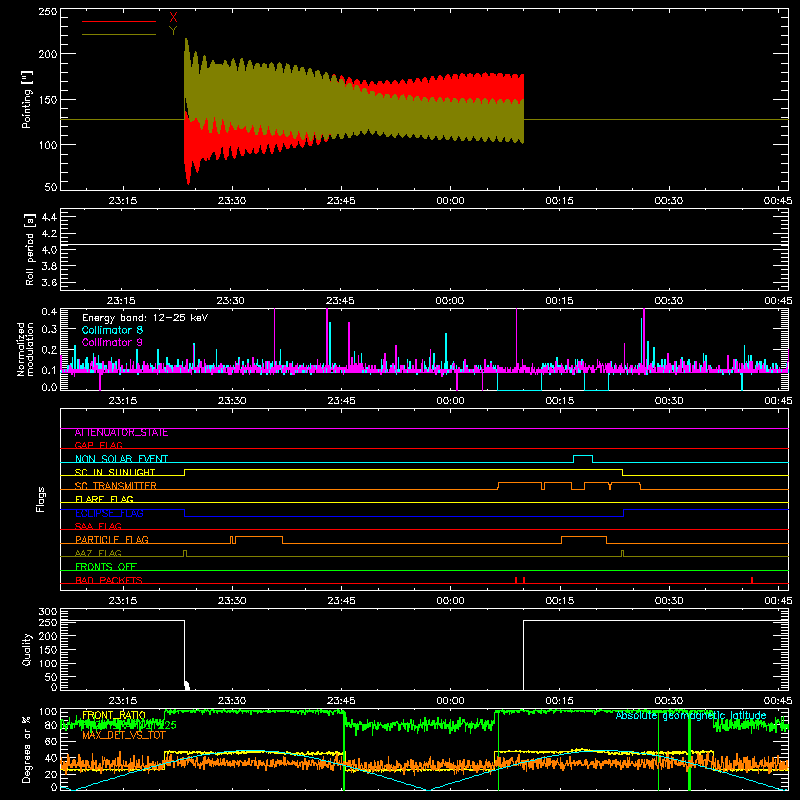Click the red X legend line sample
This screenshot has width=800, height=800.
tap(118, 21)
